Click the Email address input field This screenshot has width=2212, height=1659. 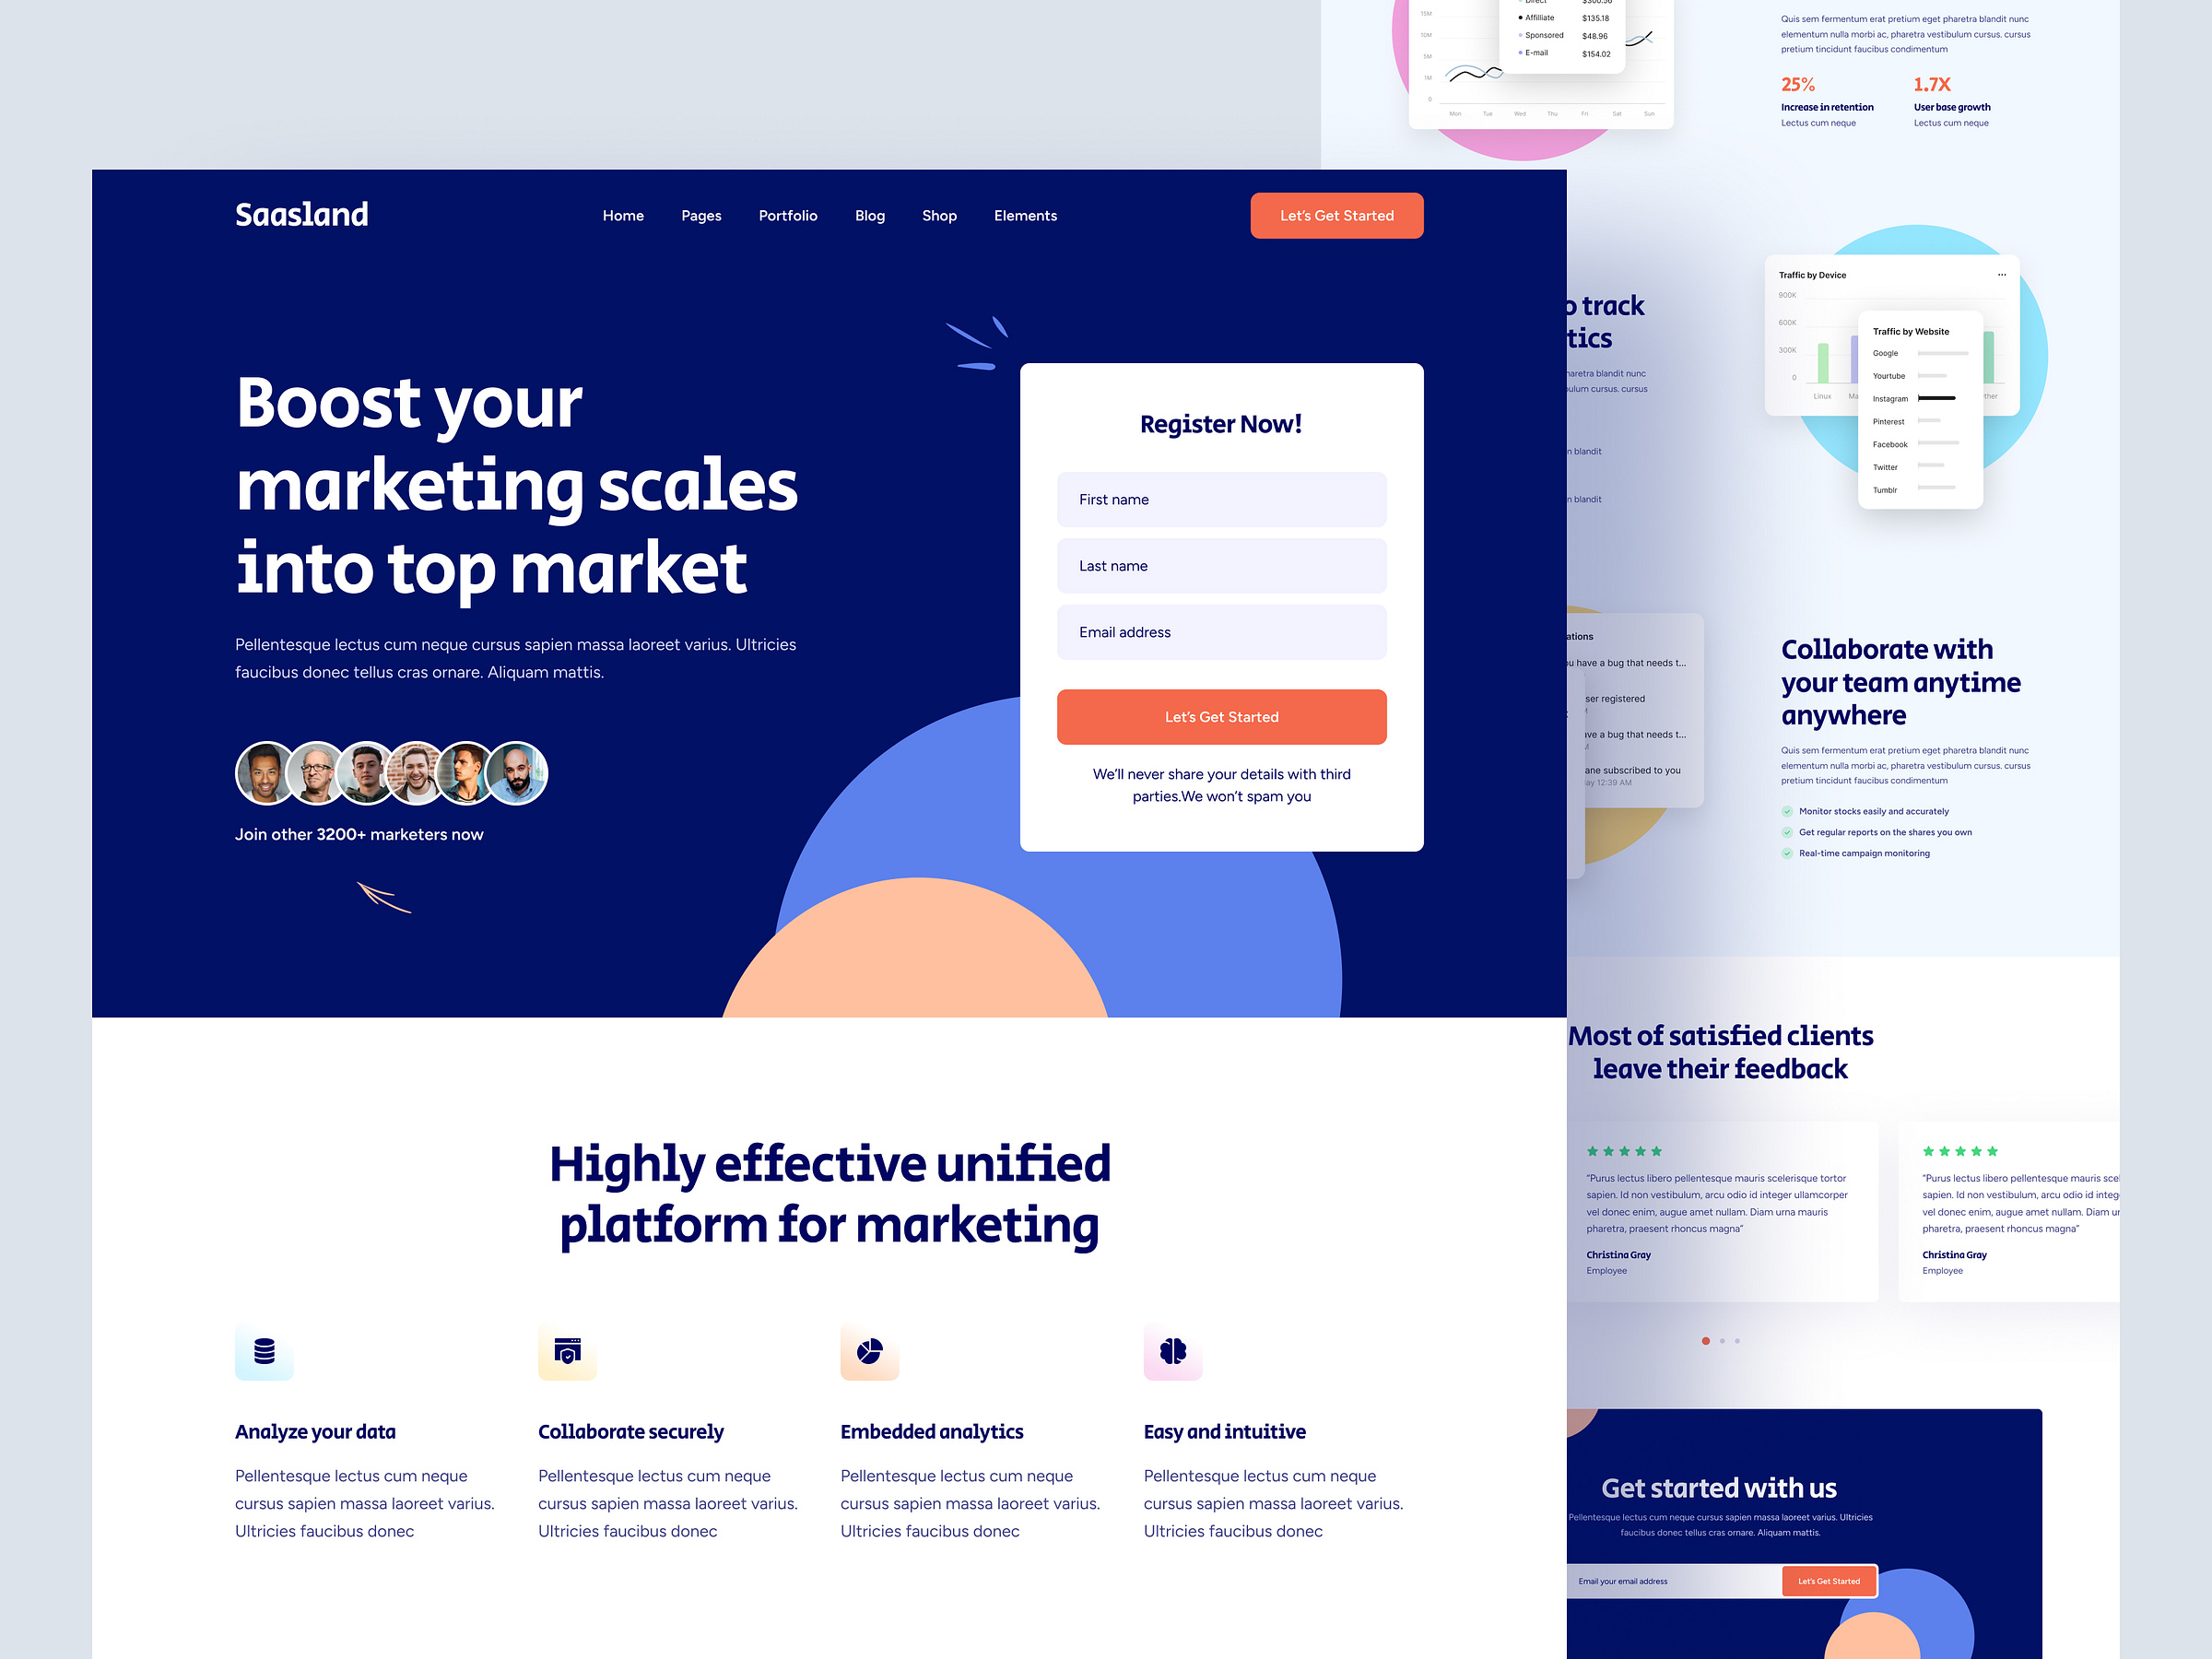tap(1221, 630)
